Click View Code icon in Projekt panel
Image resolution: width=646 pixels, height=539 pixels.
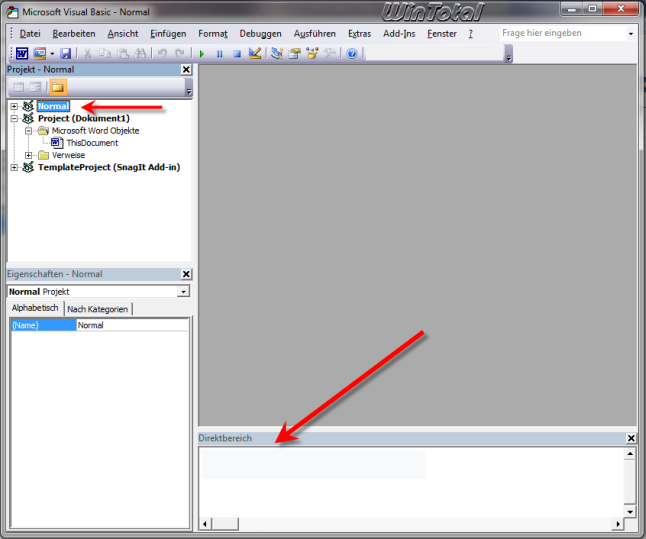pos(19,87)
